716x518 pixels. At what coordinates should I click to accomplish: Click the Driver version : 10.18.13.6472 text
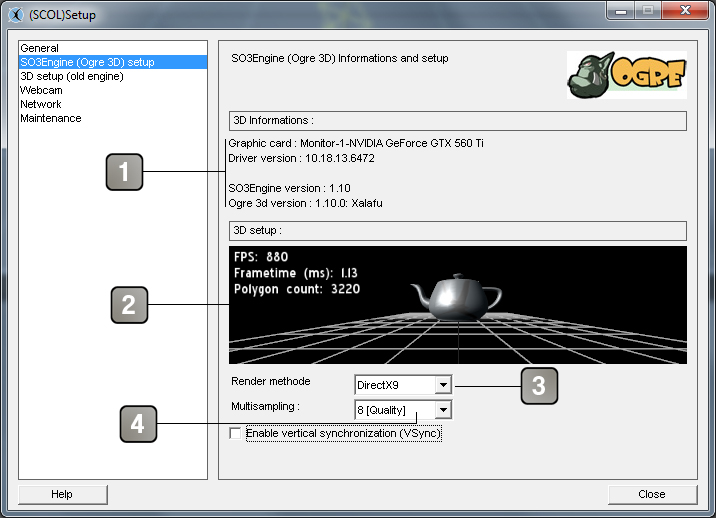click(x=301, y=159)
